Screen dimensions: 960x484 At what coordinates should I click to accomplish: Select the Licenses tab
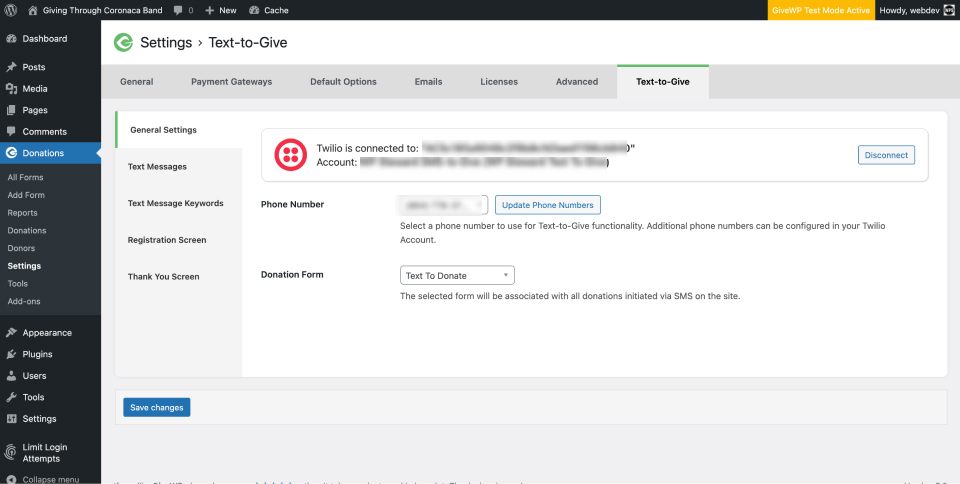pos(499,81)
